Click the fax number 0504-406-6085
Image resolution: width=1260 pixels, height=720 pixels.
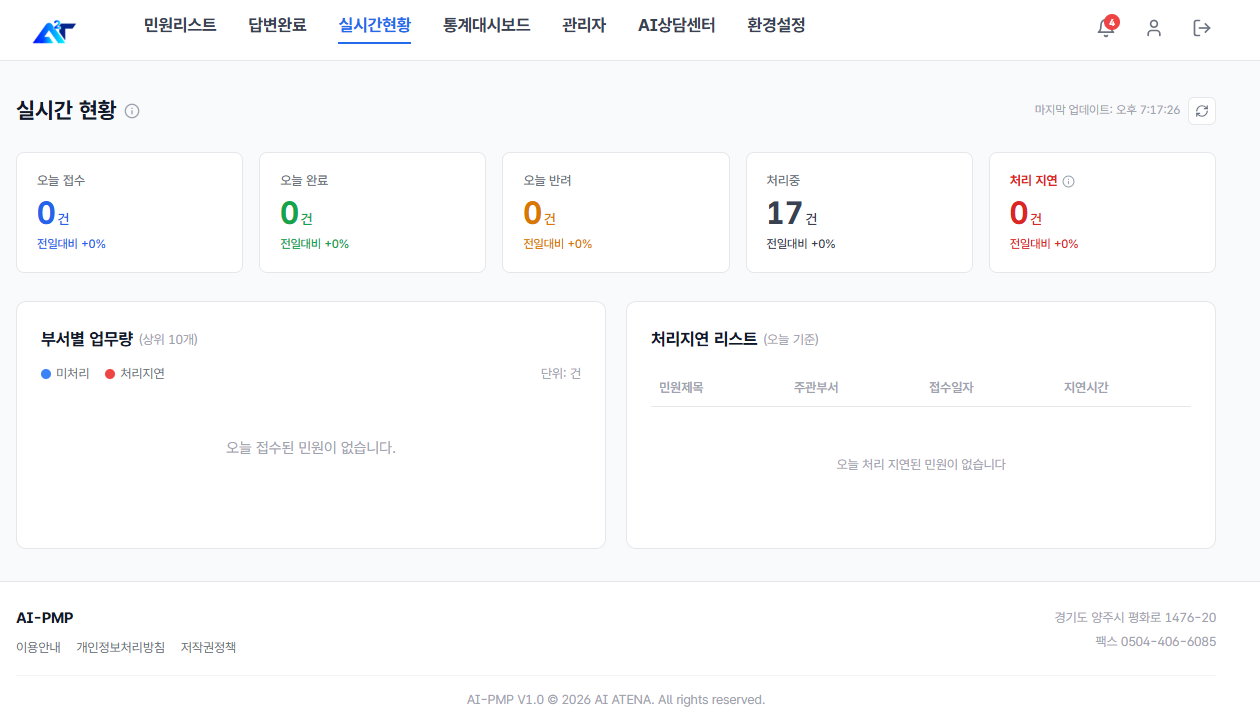click(1168, 641)
